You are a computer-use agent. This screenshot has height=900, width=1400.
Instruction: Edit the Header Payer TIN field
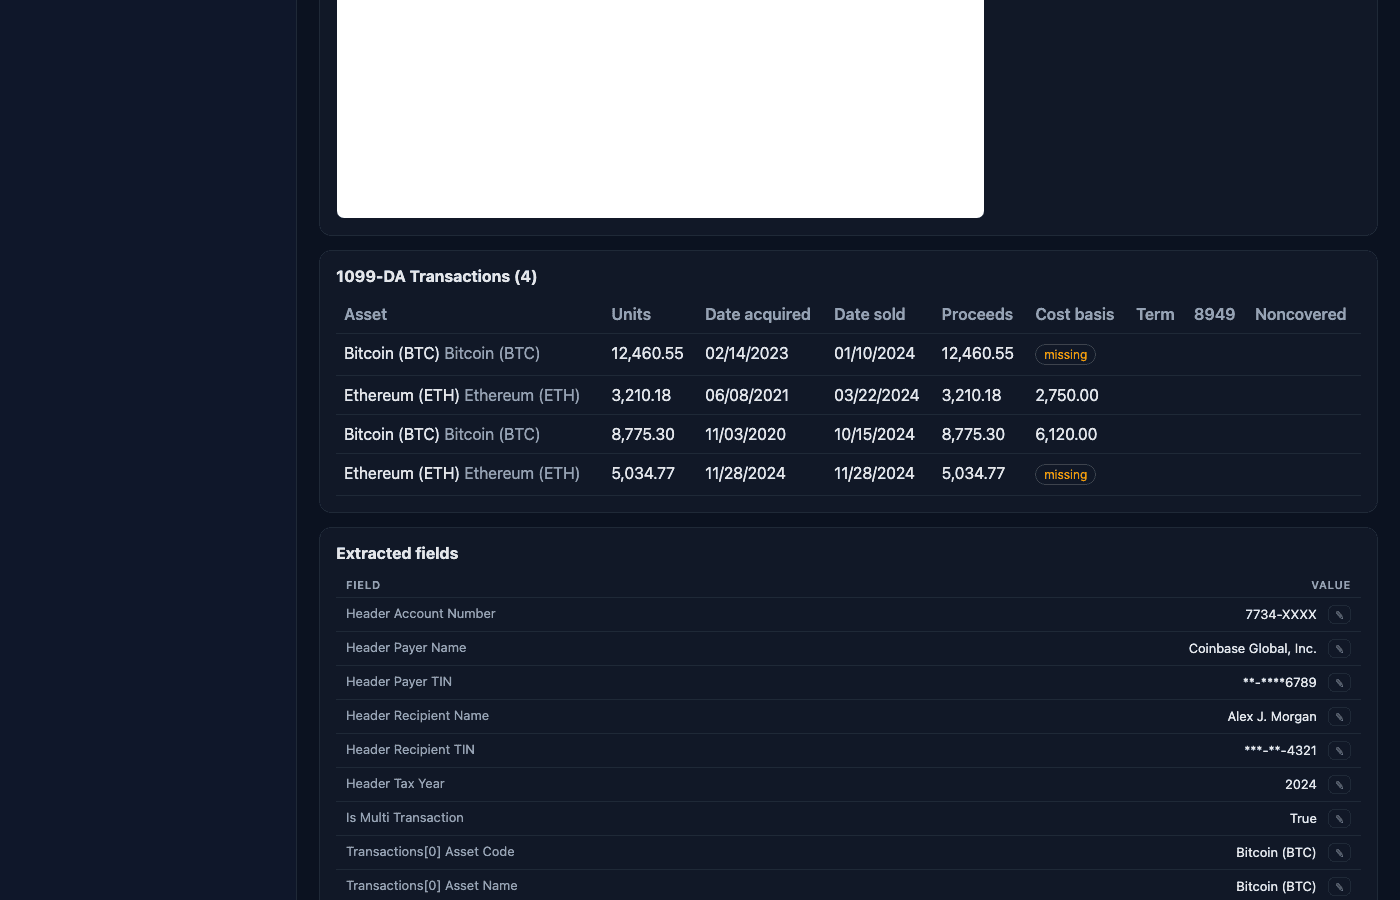click(1339, 683)
